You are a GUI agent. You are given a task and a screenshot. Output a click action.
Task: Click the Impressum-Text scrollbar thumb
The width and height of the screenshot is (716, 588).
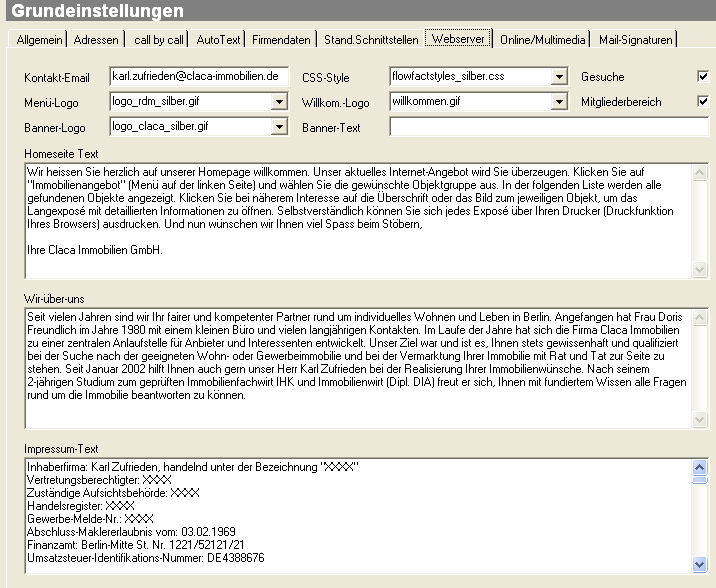pyautogui.click(x=700, y=480)
